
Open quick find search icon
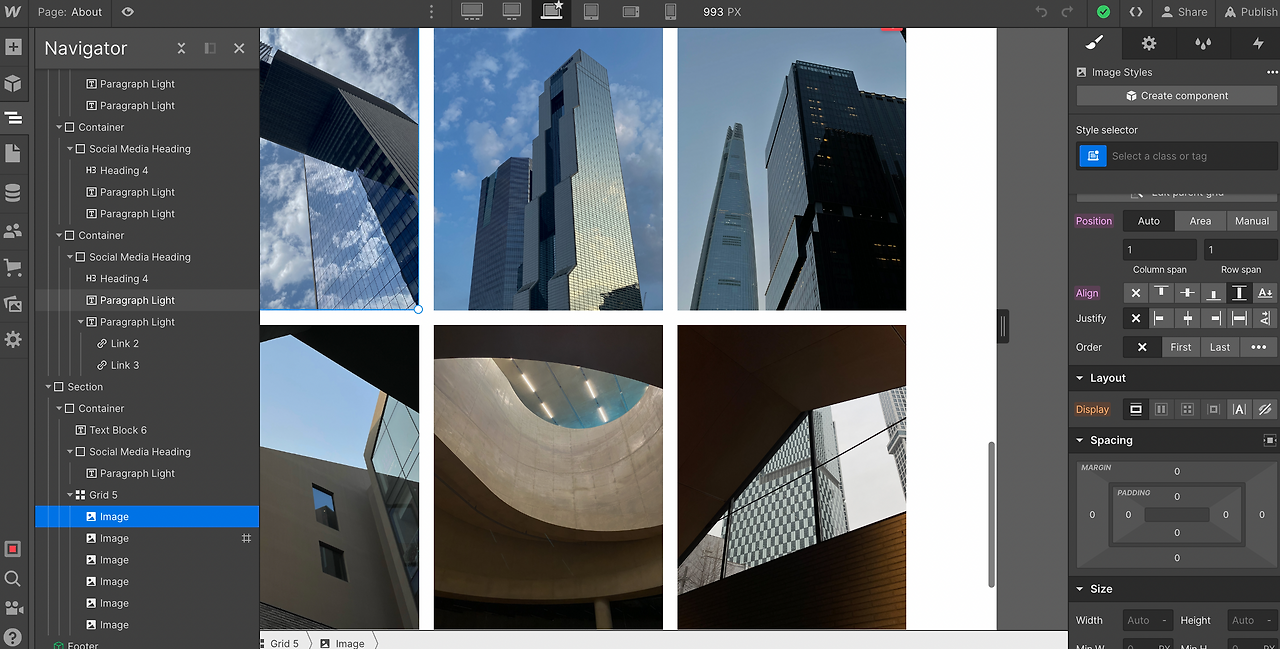tap(13, 578)
